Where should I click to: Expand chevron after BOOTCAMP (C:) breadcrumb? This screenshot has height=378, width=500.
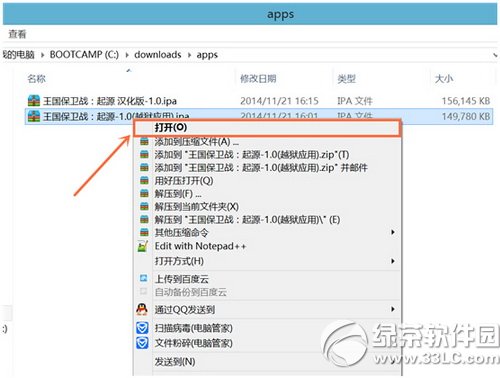tap(127, 55)
